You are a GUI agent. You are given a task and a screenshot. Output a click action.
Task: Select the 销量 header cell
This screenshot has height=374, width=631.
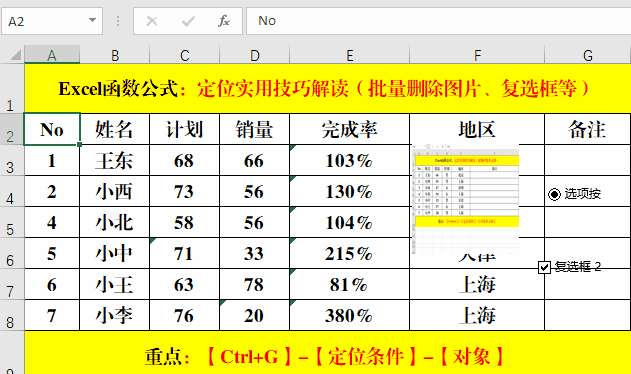[x=254, y=129]
